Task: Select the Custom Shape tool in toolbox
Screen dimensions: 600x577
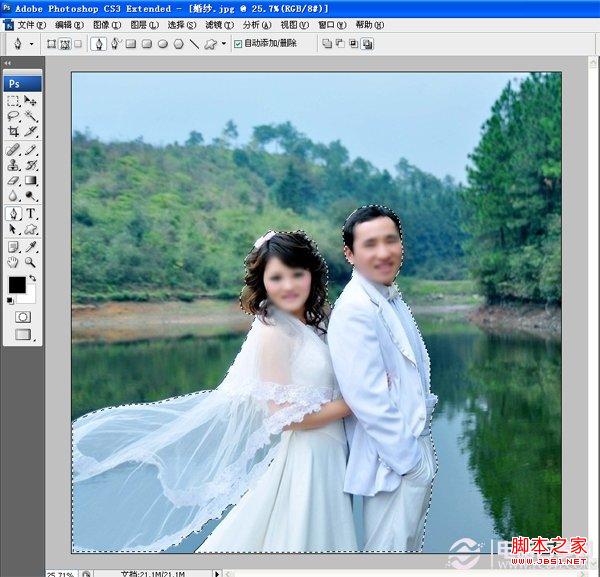Action: 31,229
